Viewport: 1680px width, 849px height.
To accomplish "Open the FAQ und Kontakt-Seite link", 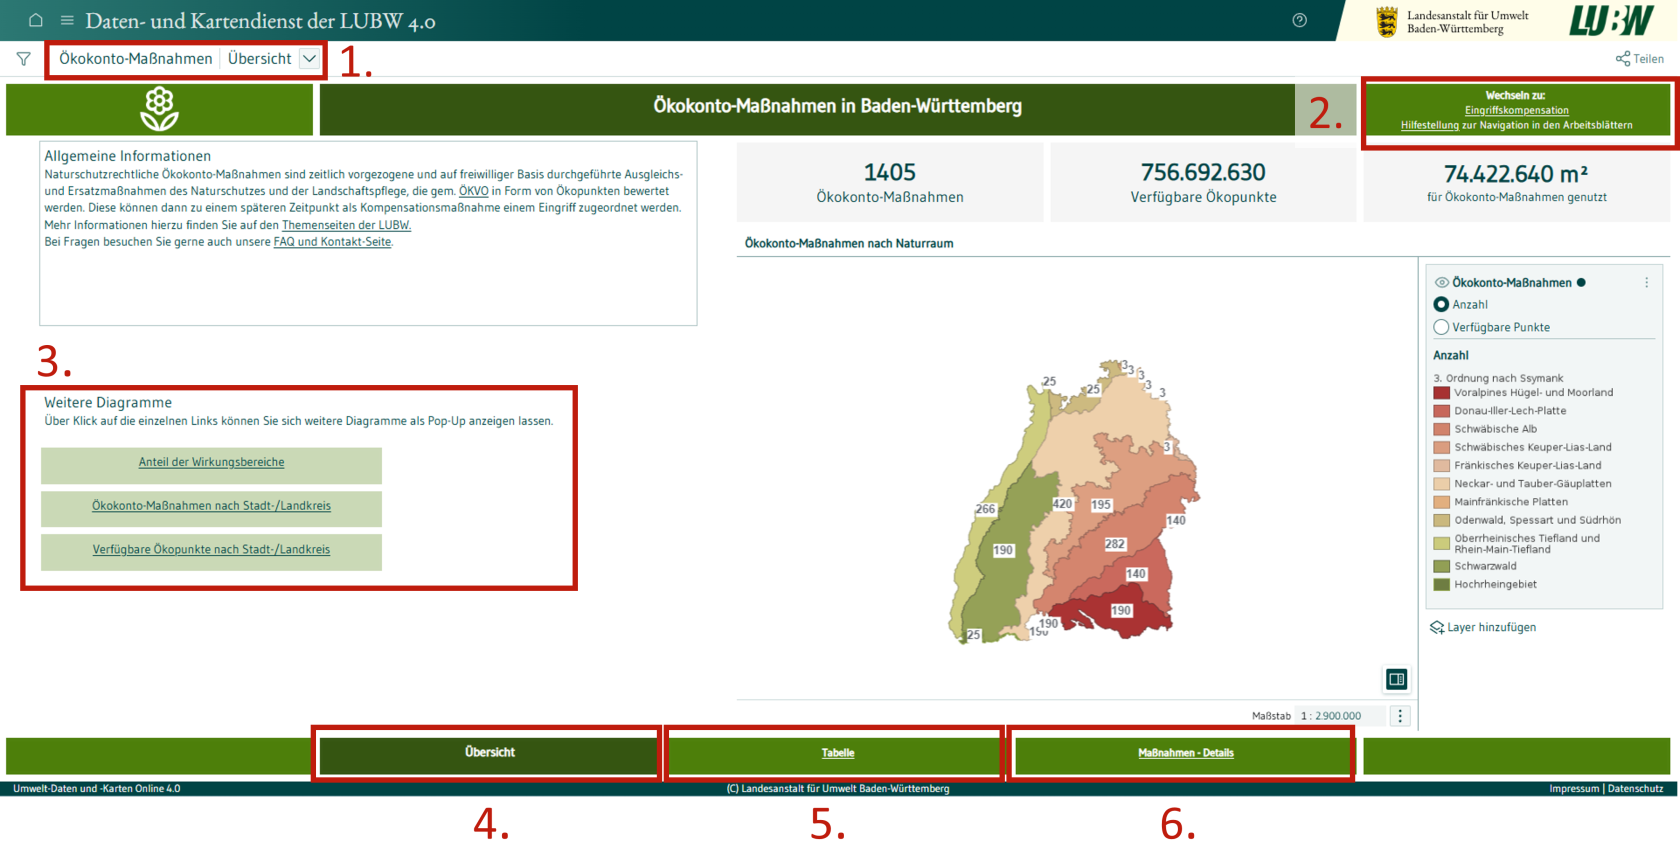I will tap(332, 242).
